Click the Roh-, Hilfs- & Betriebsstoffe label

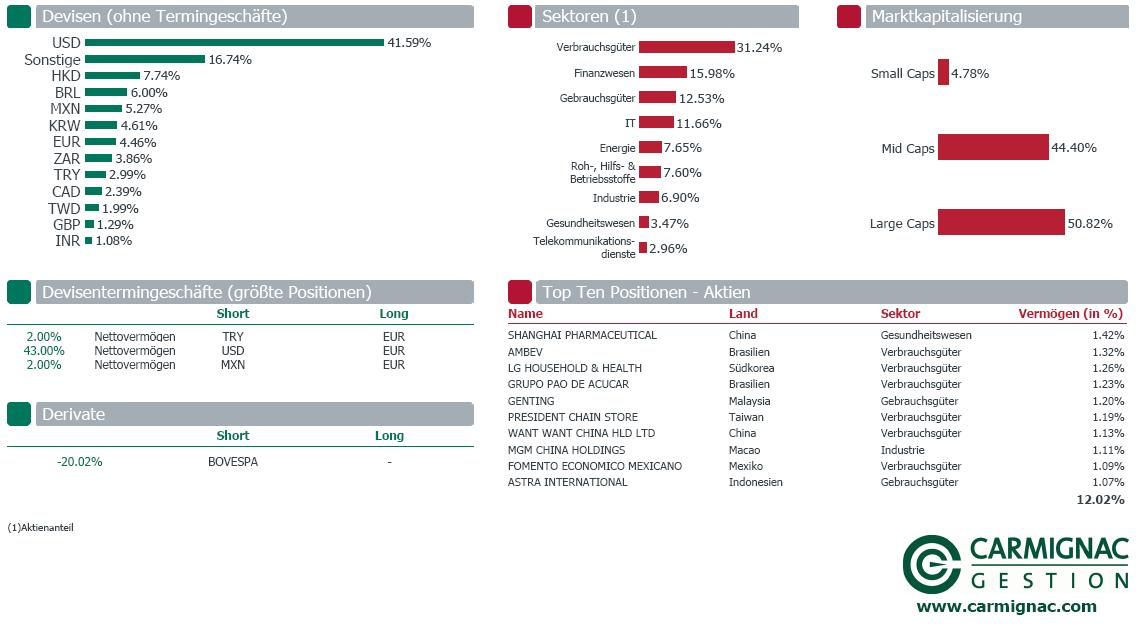(x=603, y=172)
